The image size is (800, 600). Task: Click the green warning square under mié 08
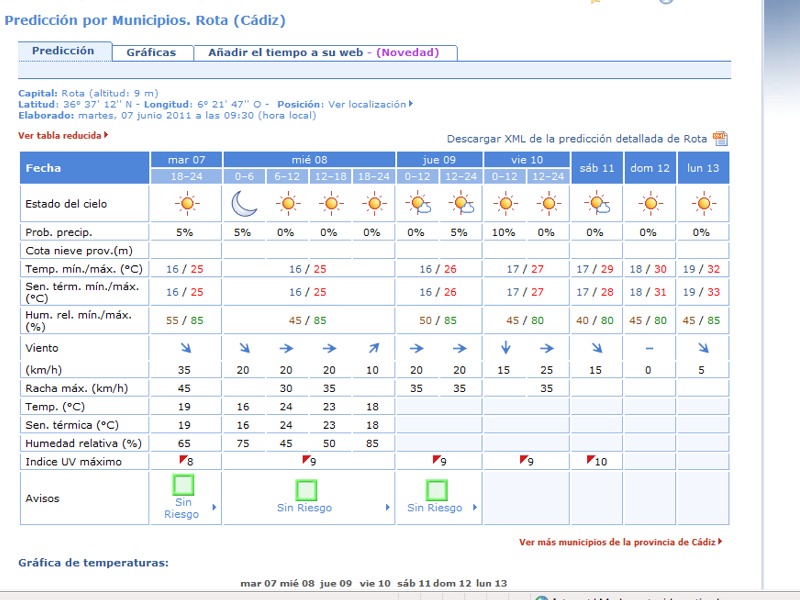coord(307,489)
